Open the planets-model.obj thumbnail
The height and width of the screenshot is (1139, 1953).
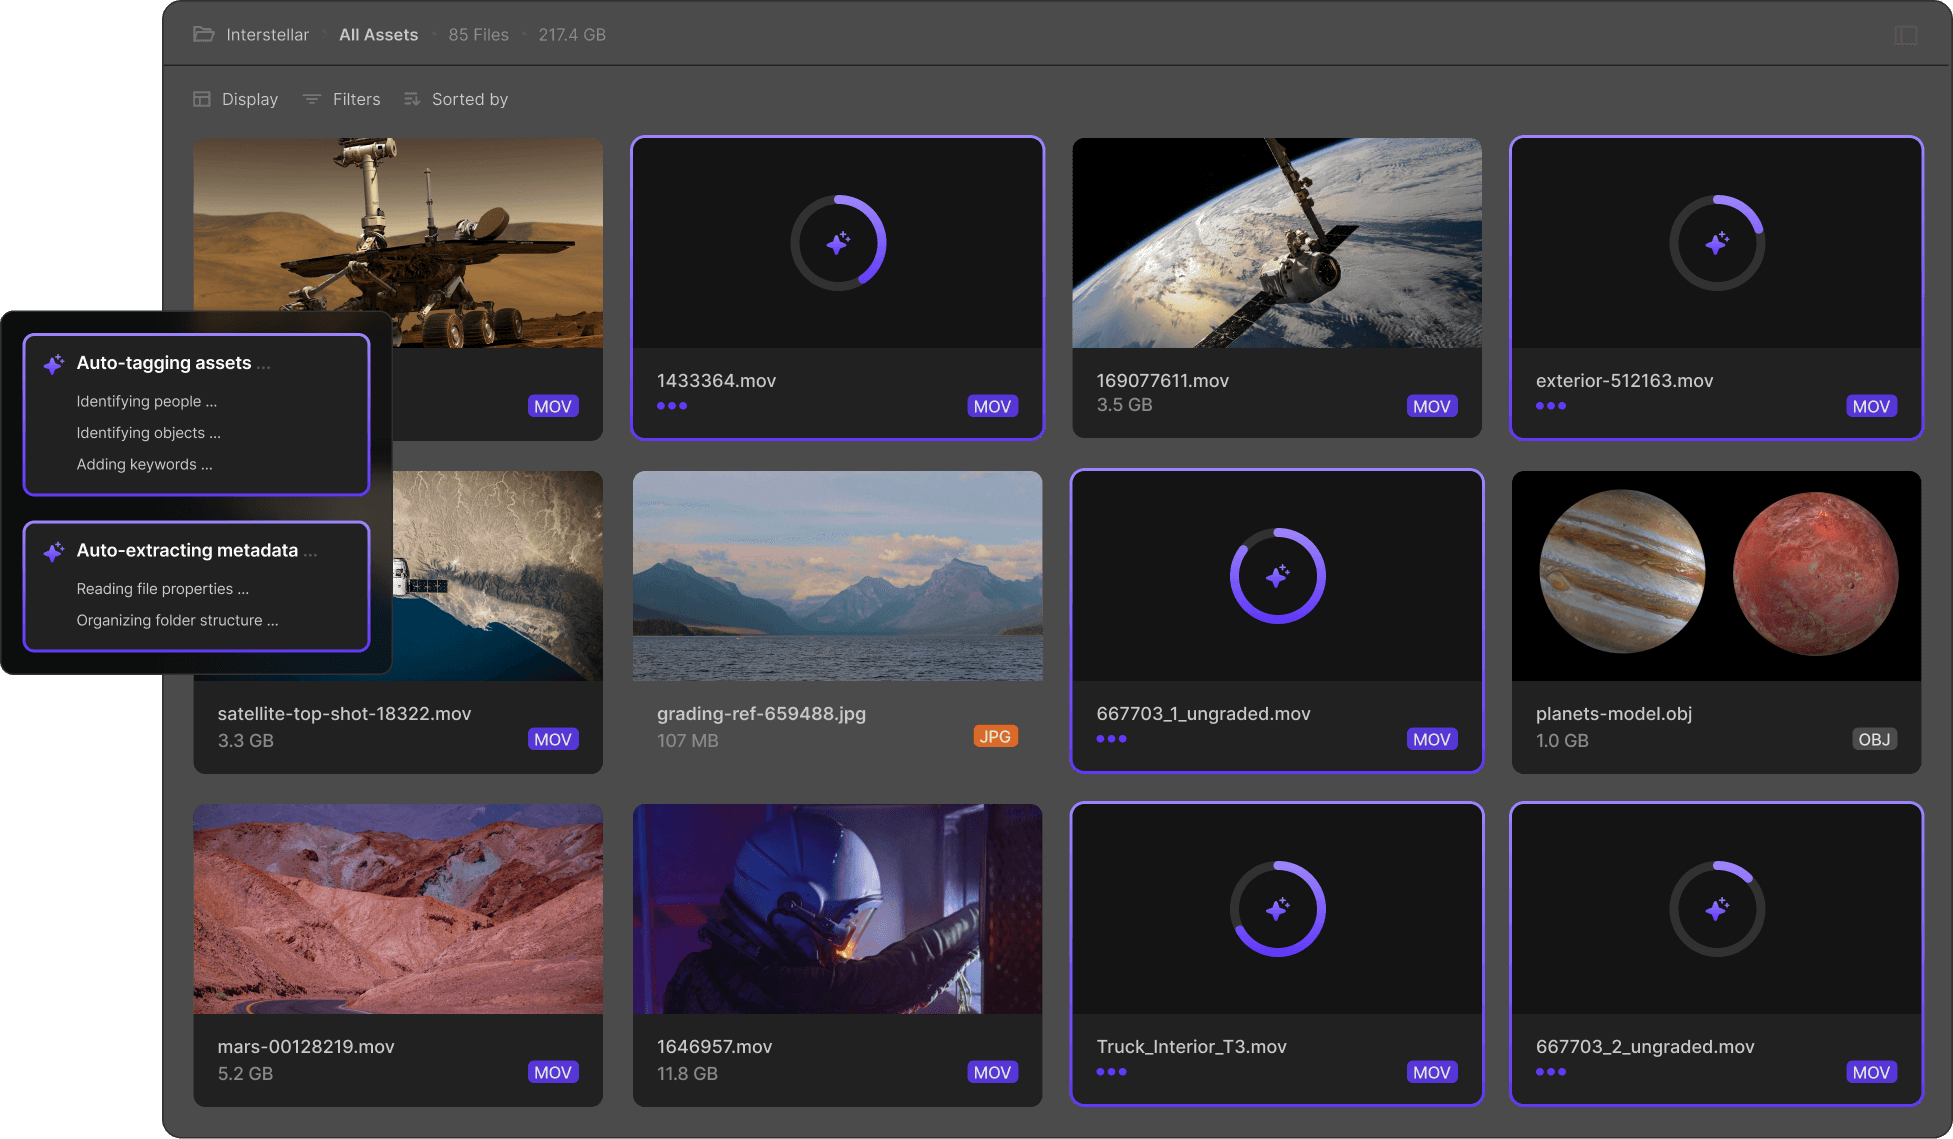coord(1717,576)
